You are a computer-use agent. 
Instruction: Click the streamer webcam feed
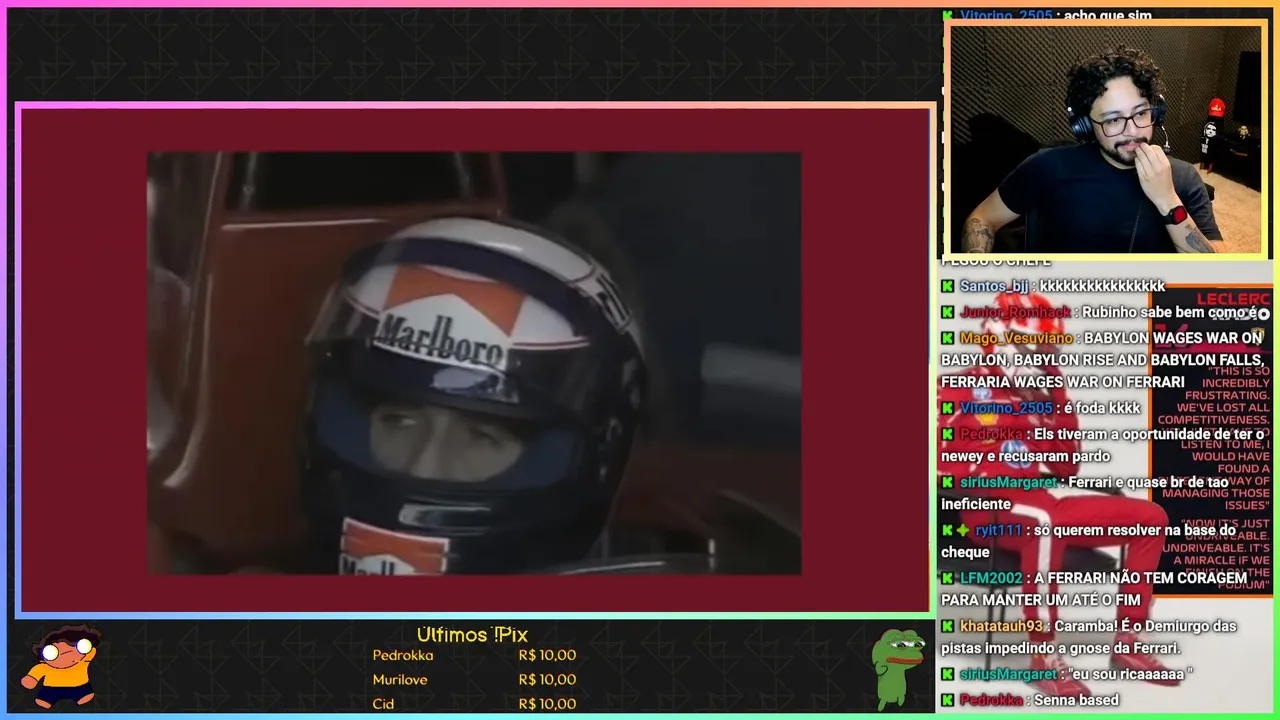click(1105, 139)
